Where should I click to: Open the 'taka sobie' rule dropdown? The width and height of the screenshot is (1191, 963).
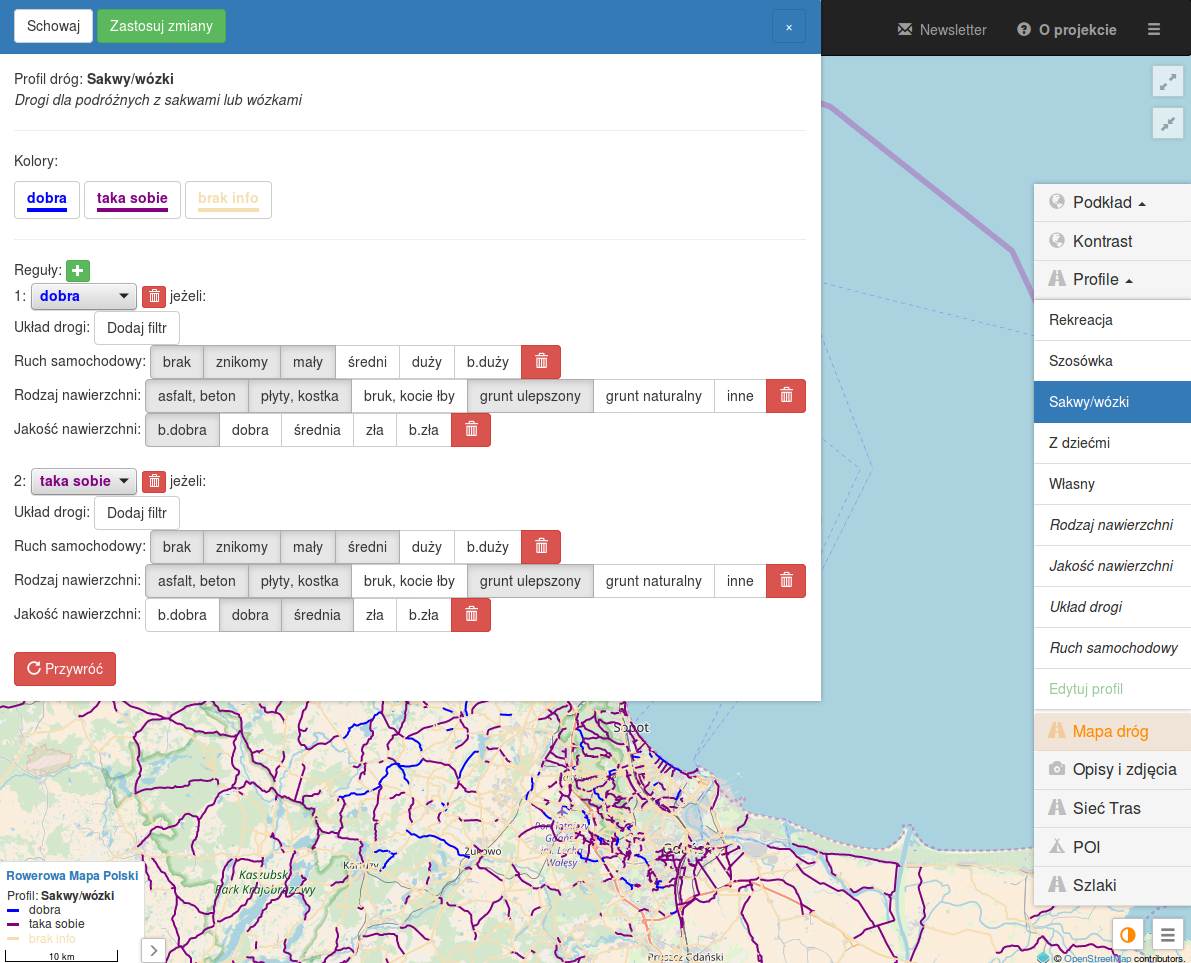coord(84,481)
